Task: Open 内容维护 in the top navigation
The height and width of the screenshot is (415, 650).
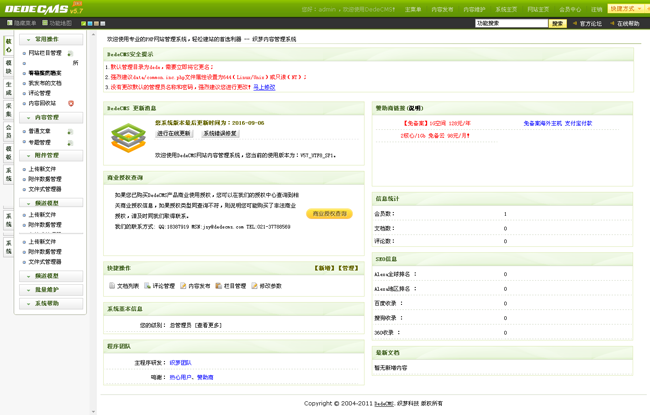Action: tap(474, 9)
